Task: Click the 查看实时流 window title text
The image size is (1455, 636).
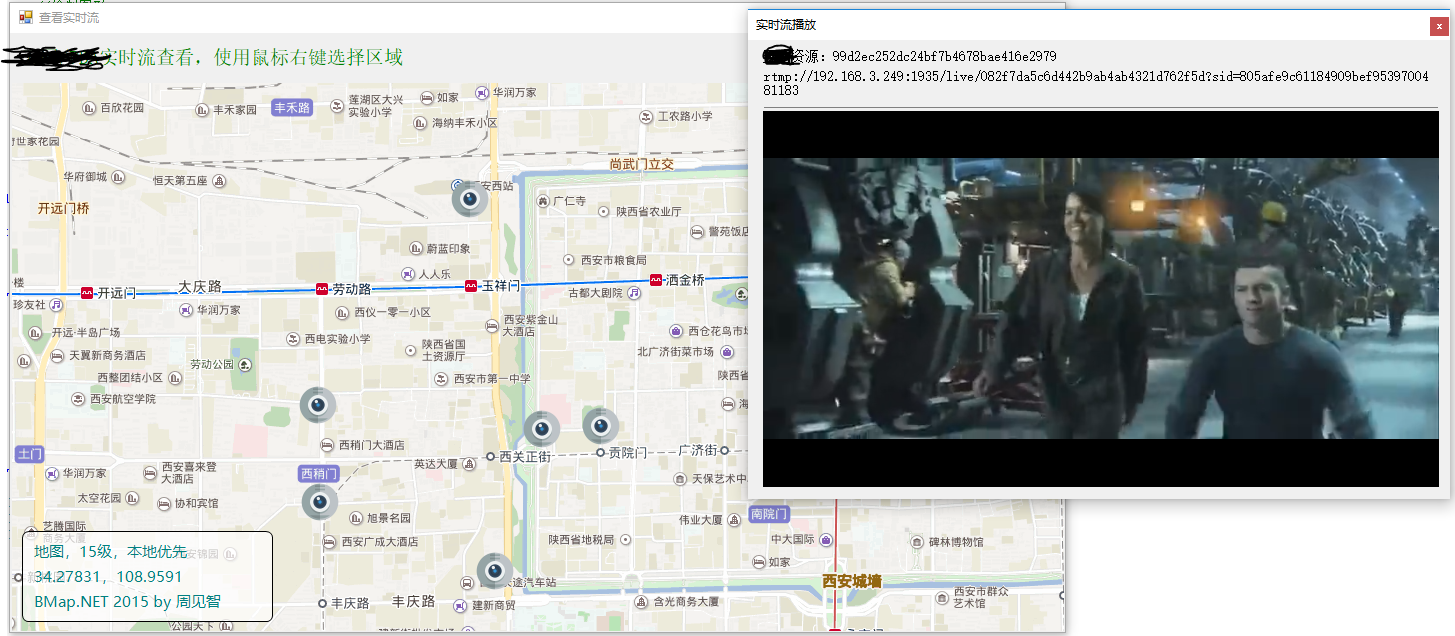Action: click(69, 17)
